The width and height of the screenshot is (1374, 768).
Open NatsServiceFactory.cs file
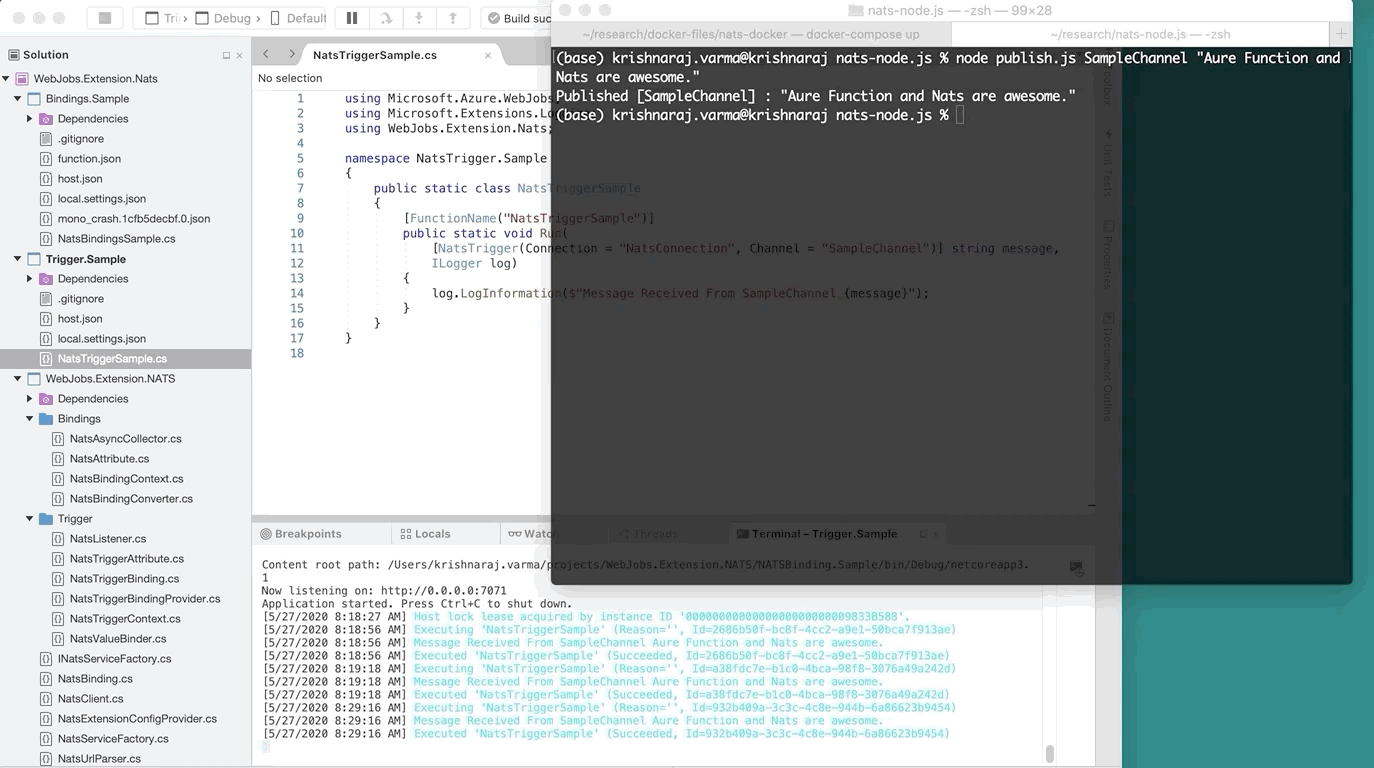(x=113, y=739)
